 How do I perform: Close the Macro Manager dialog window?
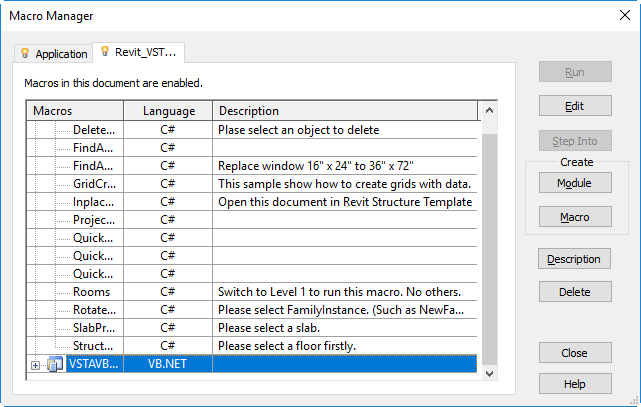pos(621,15)
